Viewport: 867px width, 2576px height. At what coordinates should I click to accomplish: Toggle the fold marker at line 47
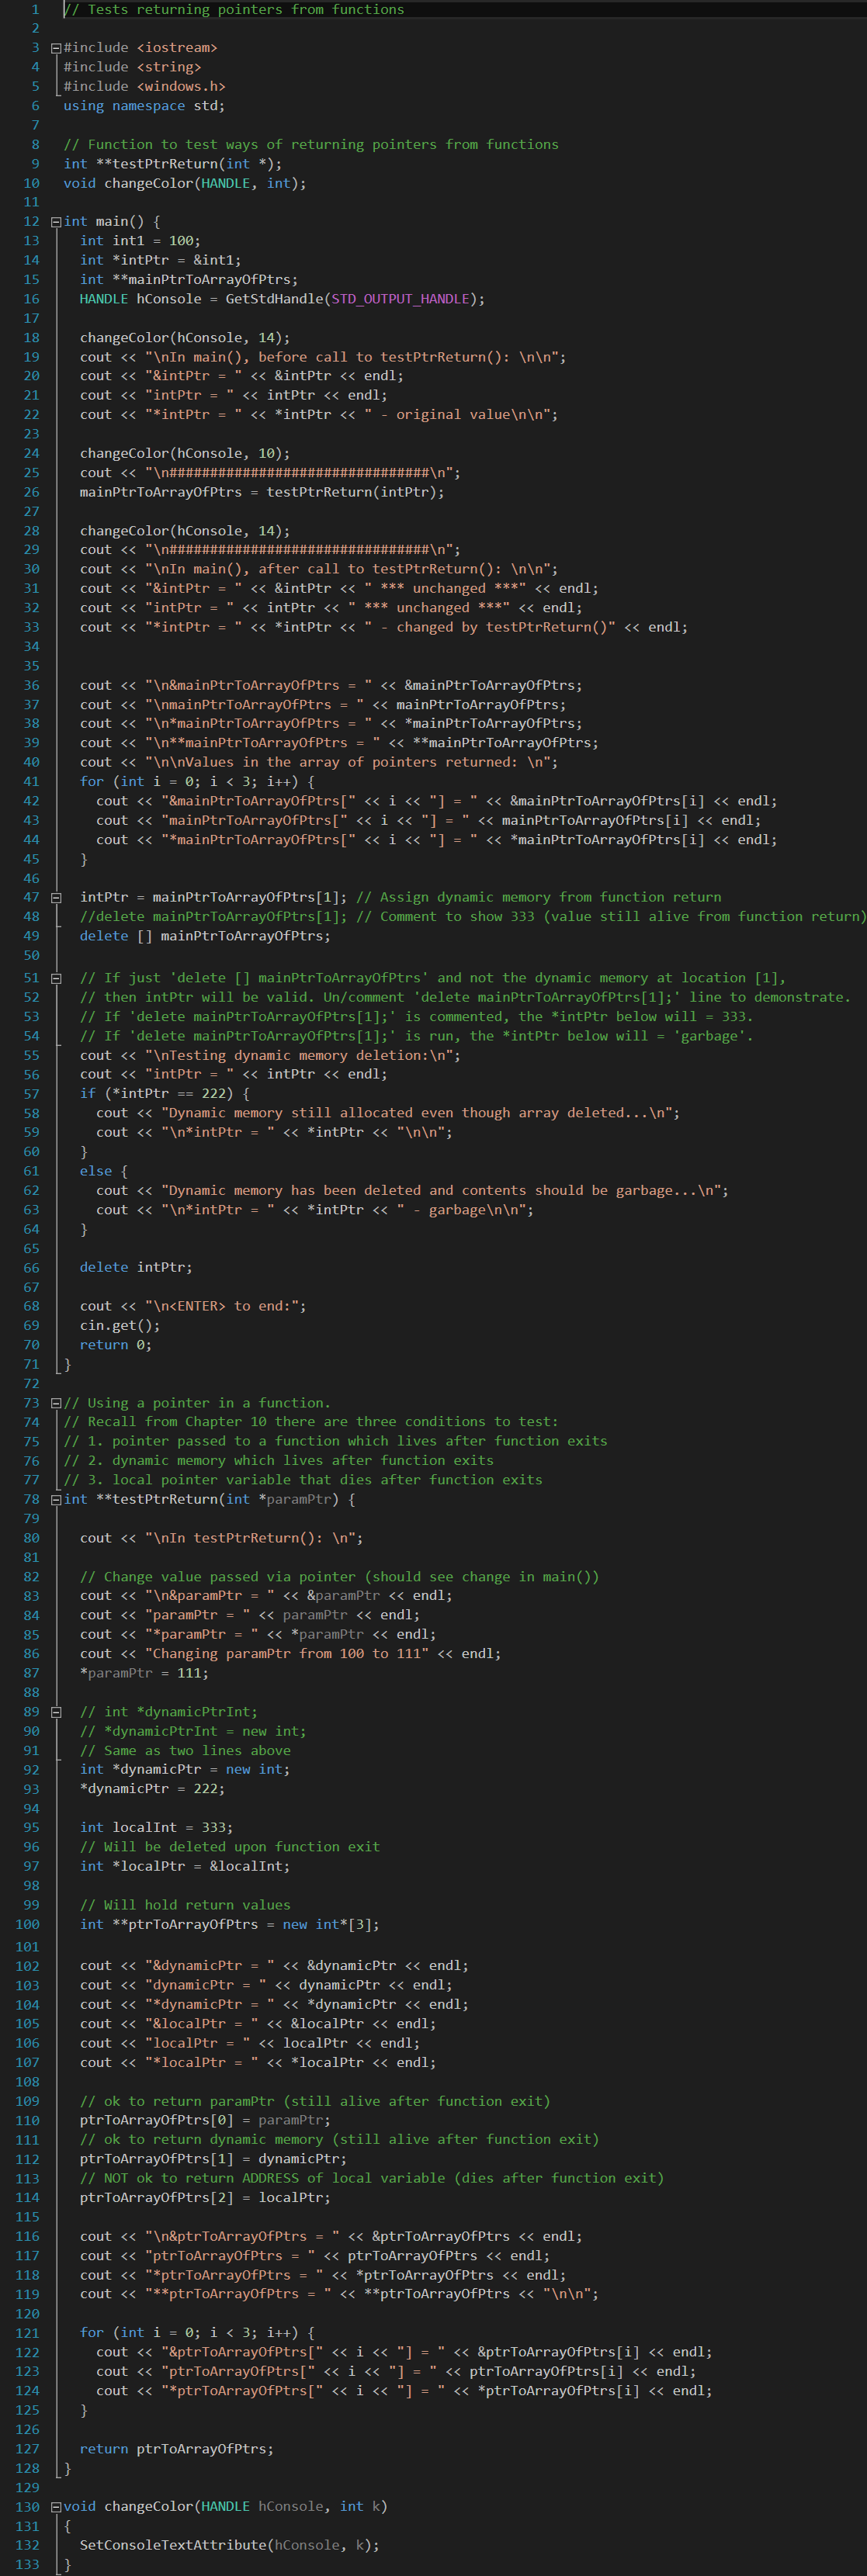[x=56, y=898]
